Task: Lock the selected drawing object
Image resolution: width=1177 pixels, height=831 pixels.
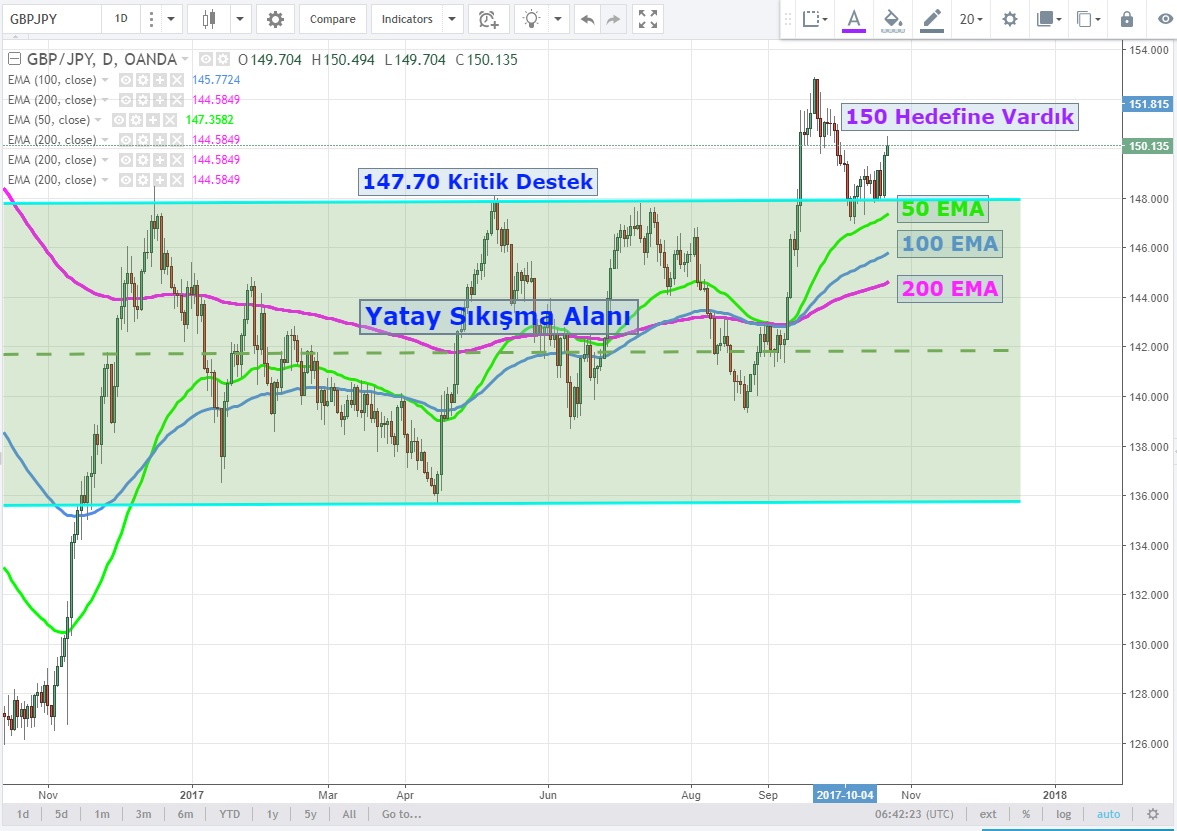Action: click(1127, 19)
